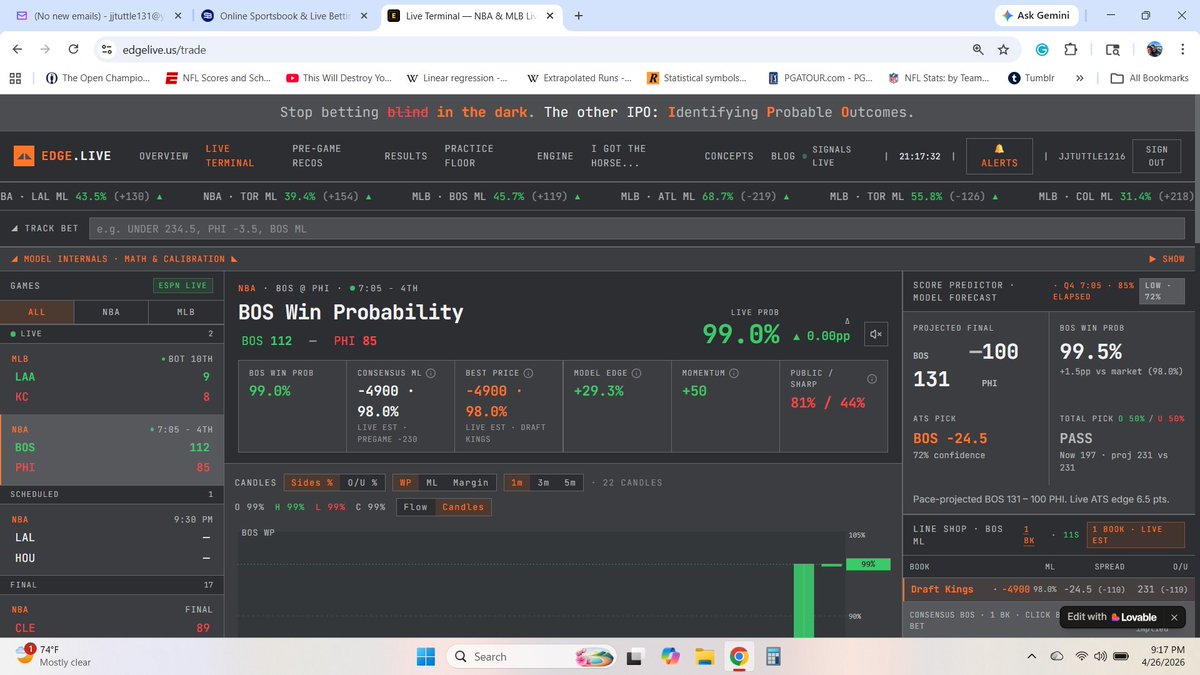Image resolution: width=1200 pixels, height=675 pixels.
Task: Open the Overview nav item
Action: [x=164, y=156]
